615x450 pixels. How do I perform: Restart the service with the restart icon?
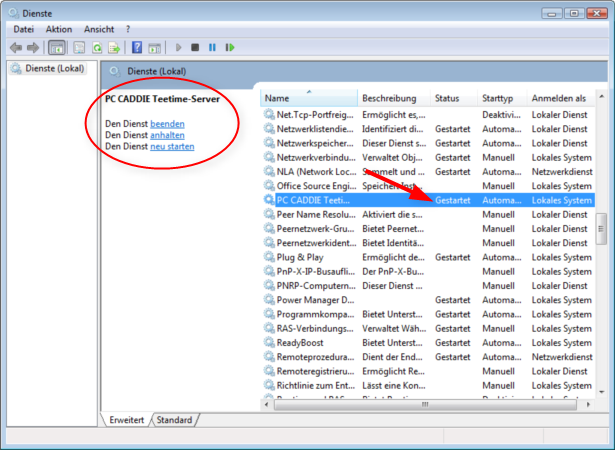(x=229, y=47)
